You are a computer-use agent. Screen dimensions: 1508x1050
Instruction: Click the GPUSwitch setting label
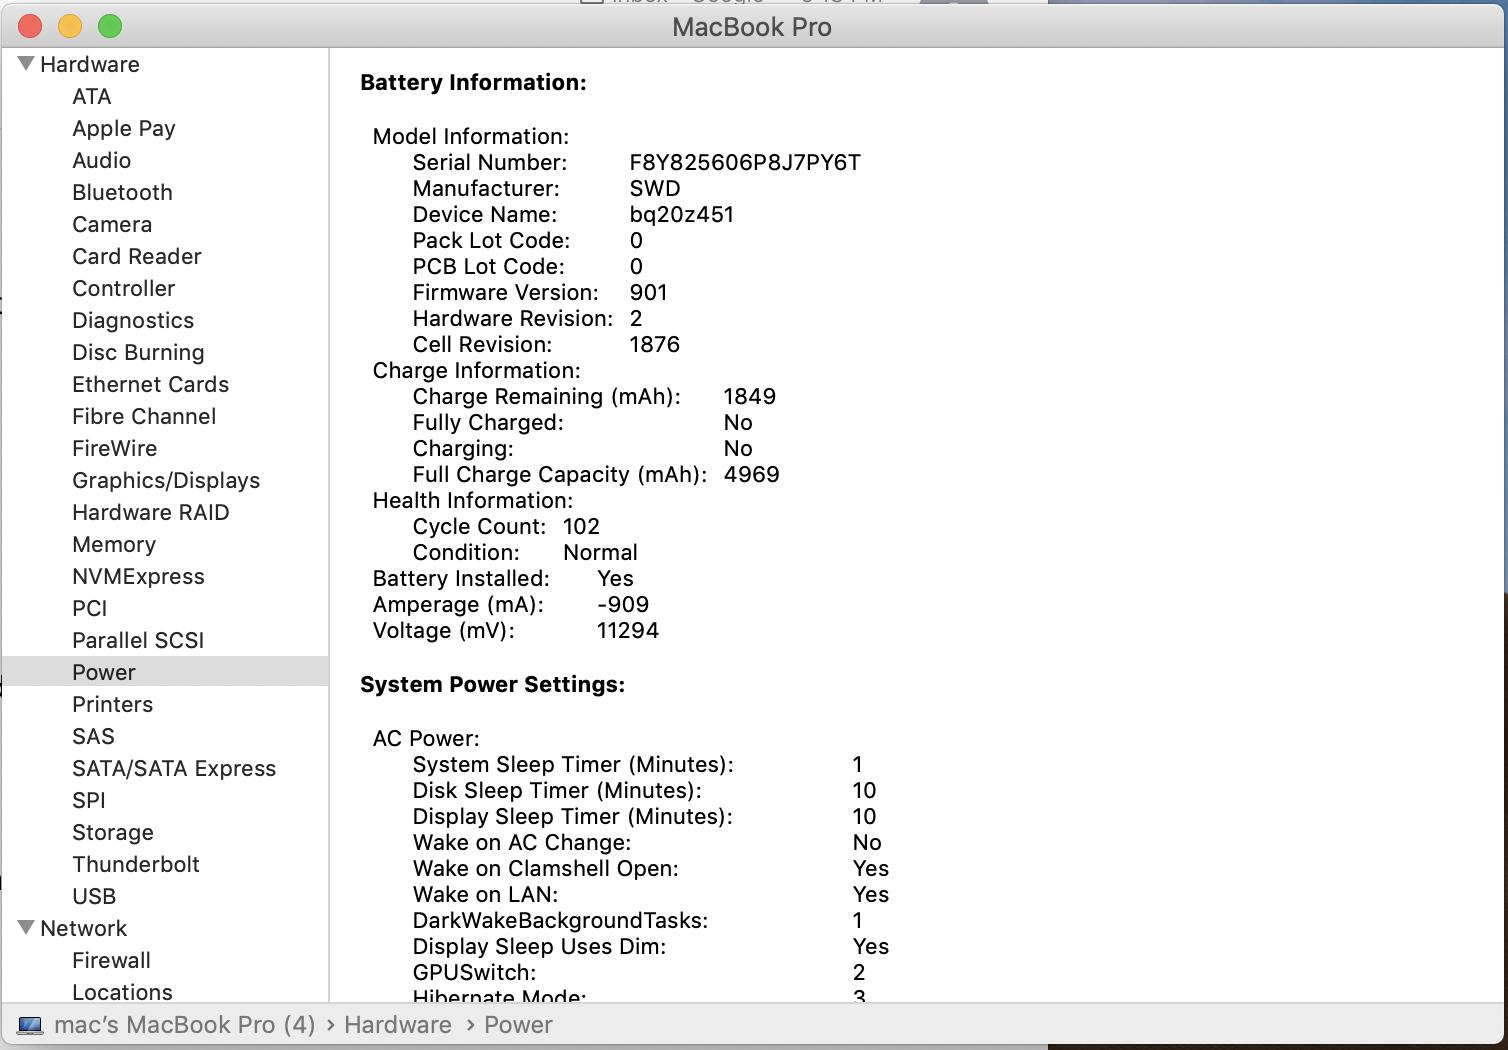click(x=474, y=972)
